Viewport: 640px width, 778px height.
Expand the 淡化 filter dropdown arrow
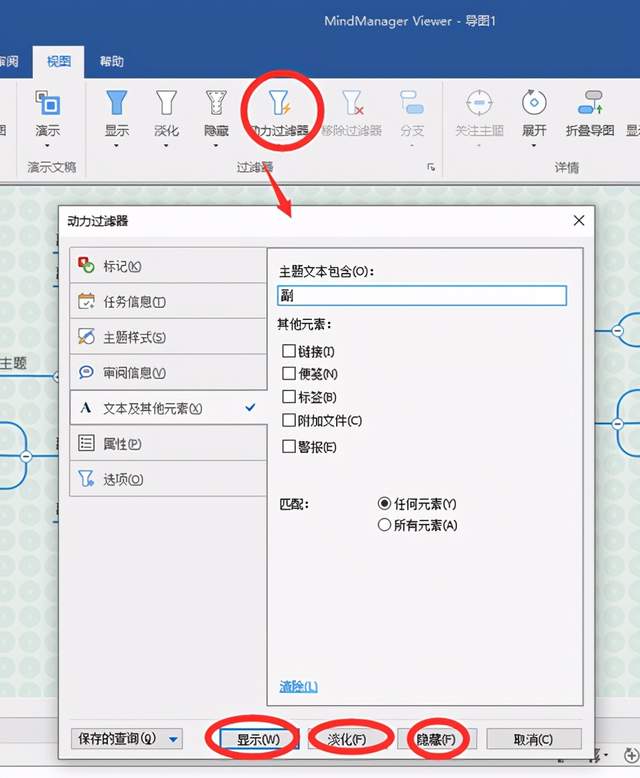pos(166,146)
